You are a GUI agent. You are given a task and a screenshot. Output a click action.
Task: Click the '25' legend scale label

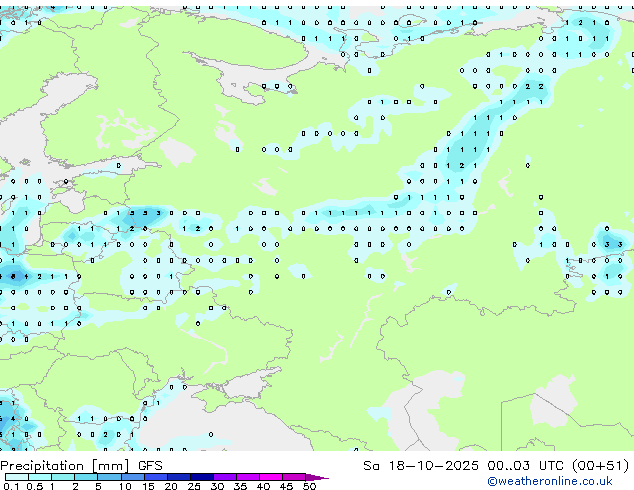194,486
